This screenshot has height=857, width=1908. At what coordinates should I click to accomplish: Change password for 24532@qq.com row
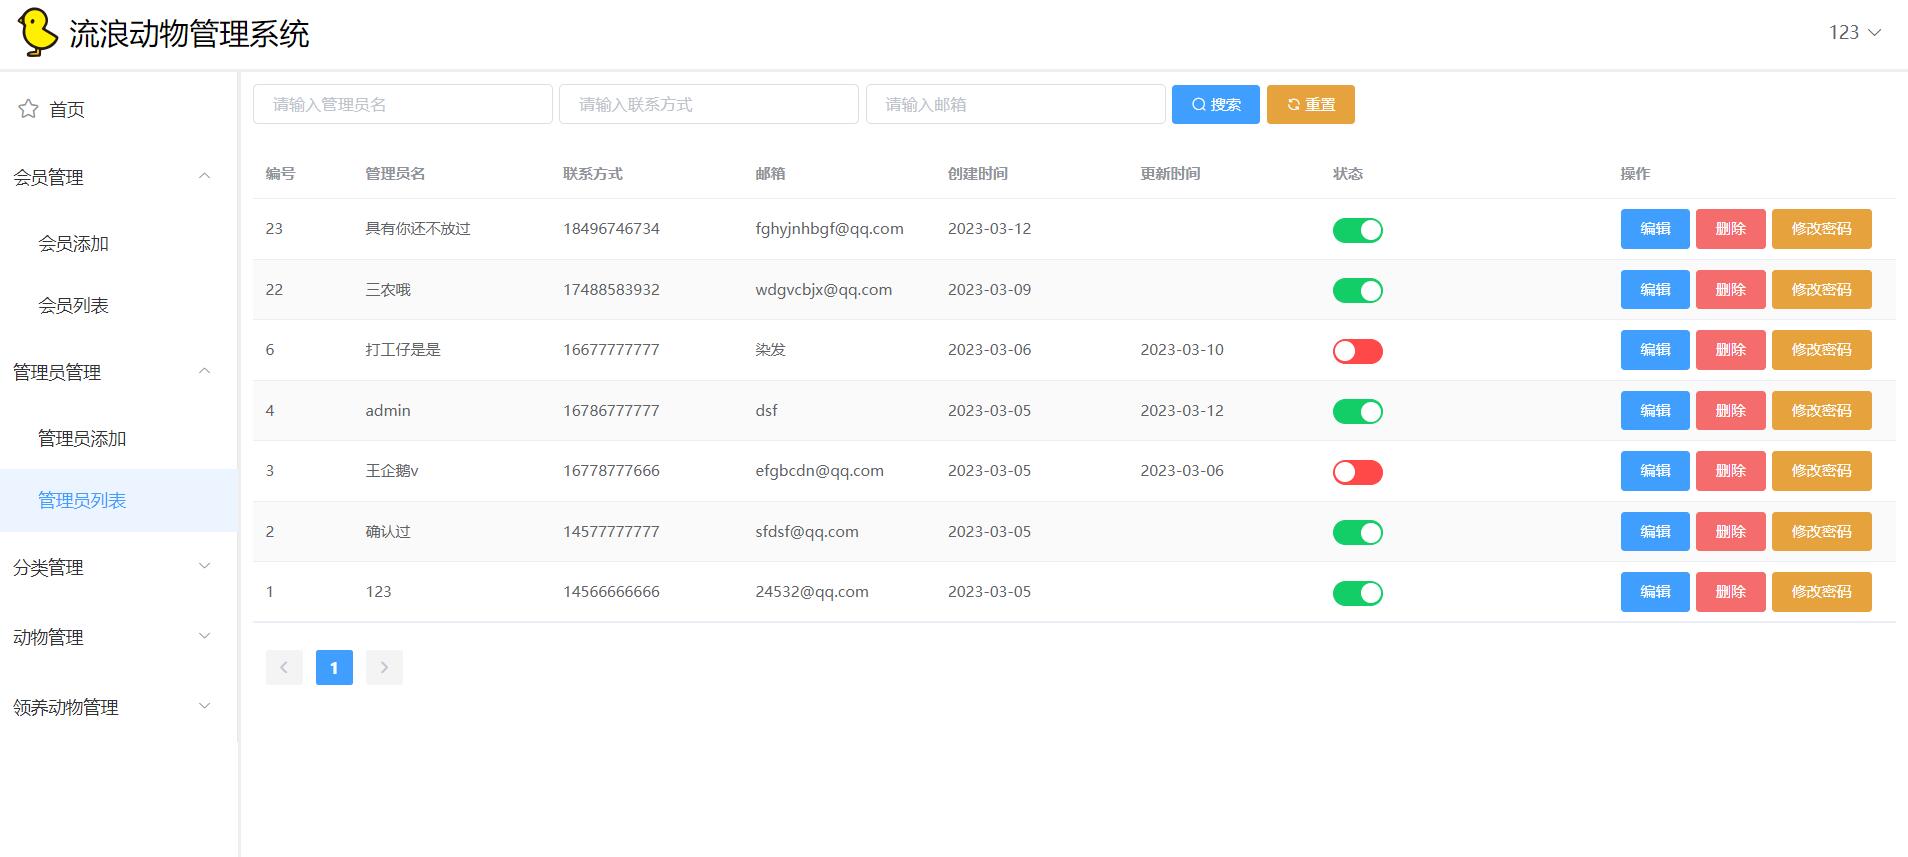[x=1821, y=592]
